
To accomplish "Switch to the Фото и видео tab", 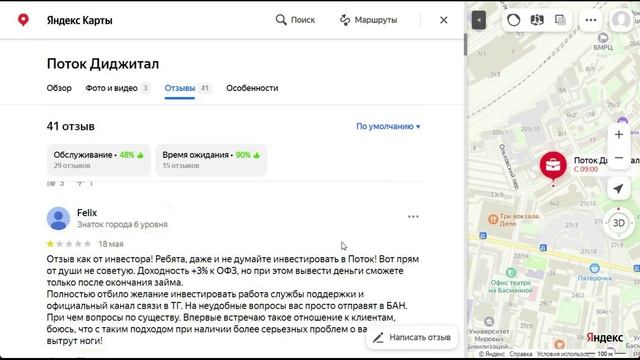I will (117, 88).
